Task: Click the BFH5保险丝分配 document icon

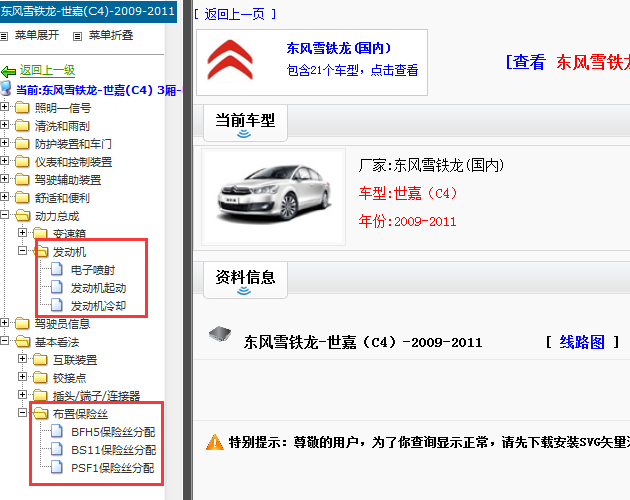Action: 57,431
